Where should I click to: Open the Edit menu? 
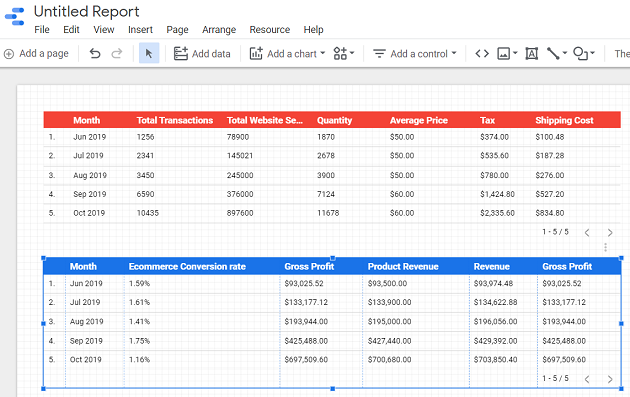[x=71, y=30]
